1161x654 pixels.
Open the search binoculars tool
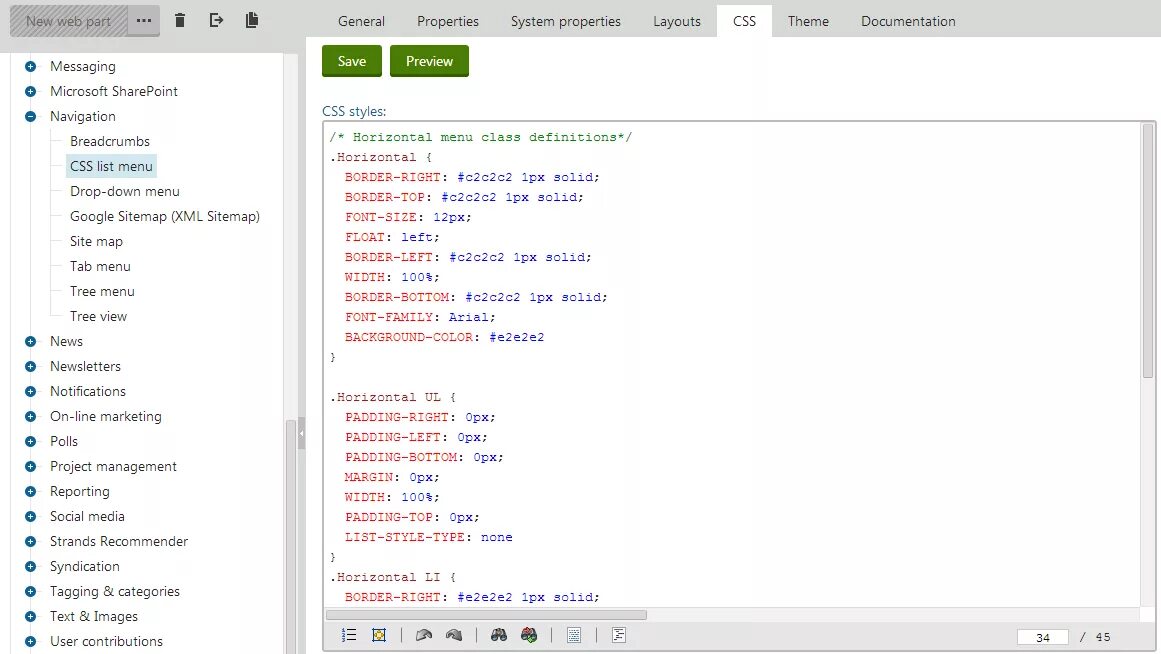pos(499,635)
